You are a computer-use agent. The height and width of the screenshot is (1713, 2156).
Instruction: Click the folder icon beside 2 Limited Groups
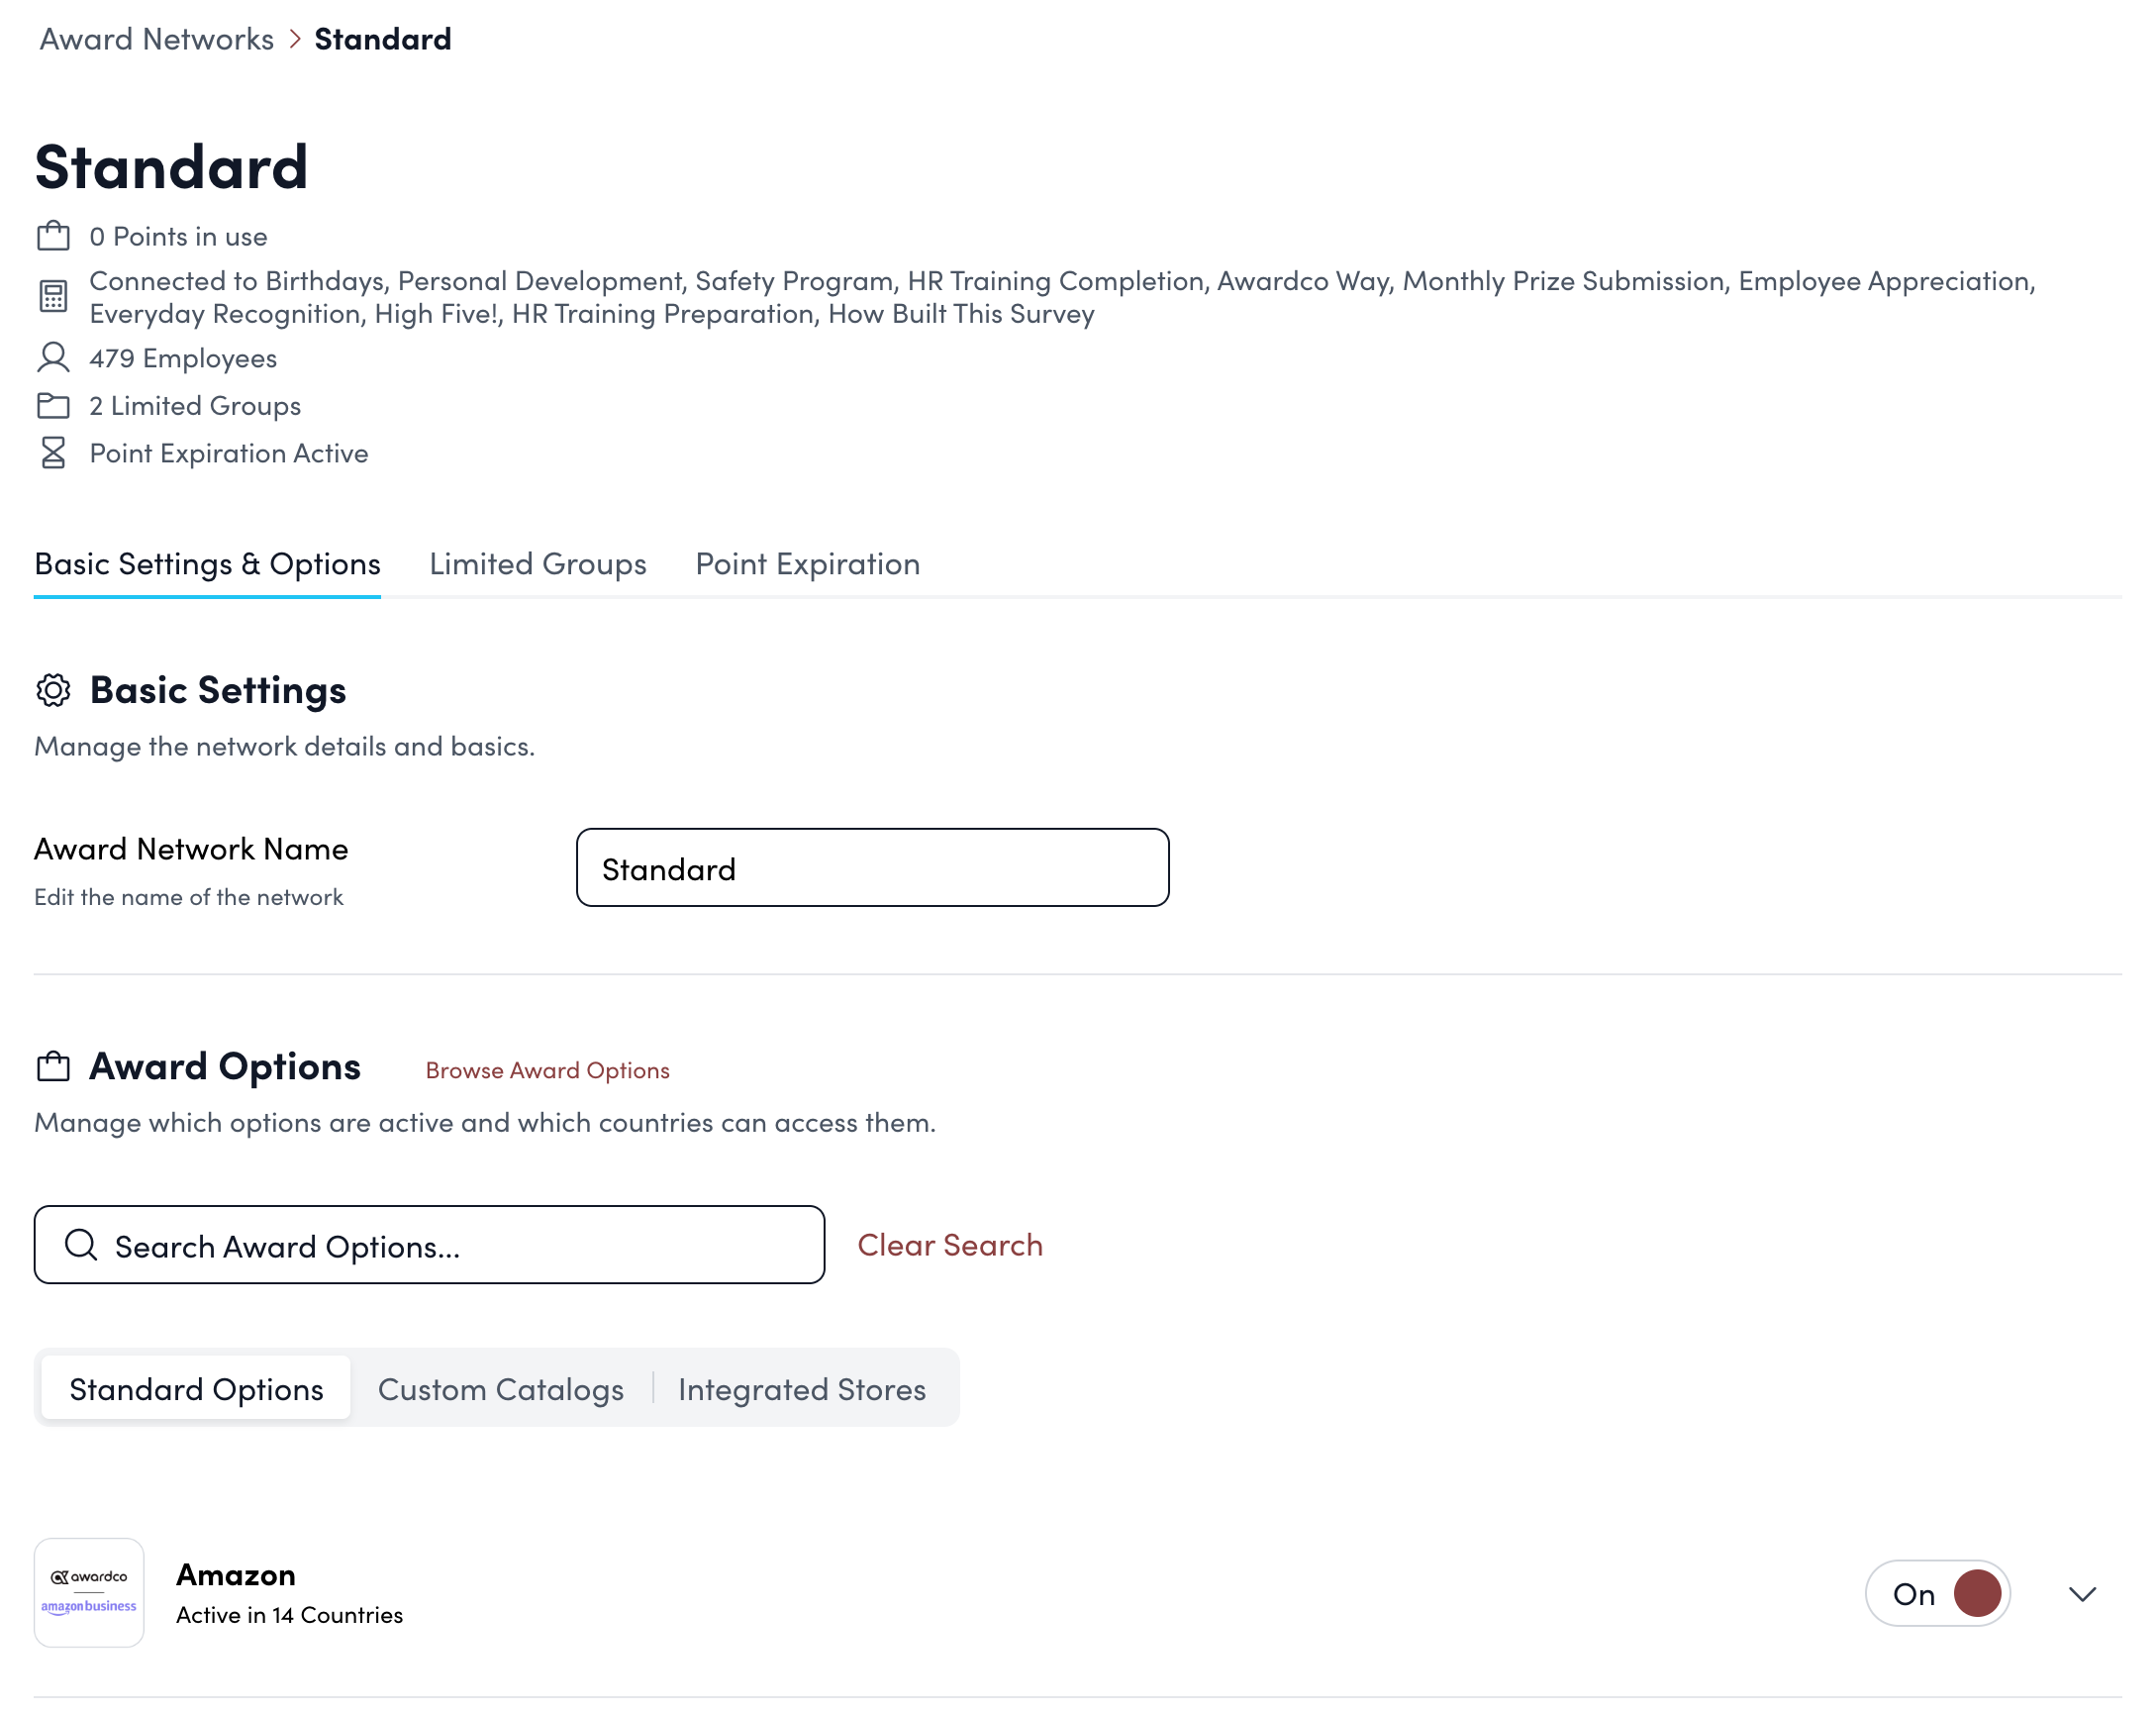tap(54, 405)
